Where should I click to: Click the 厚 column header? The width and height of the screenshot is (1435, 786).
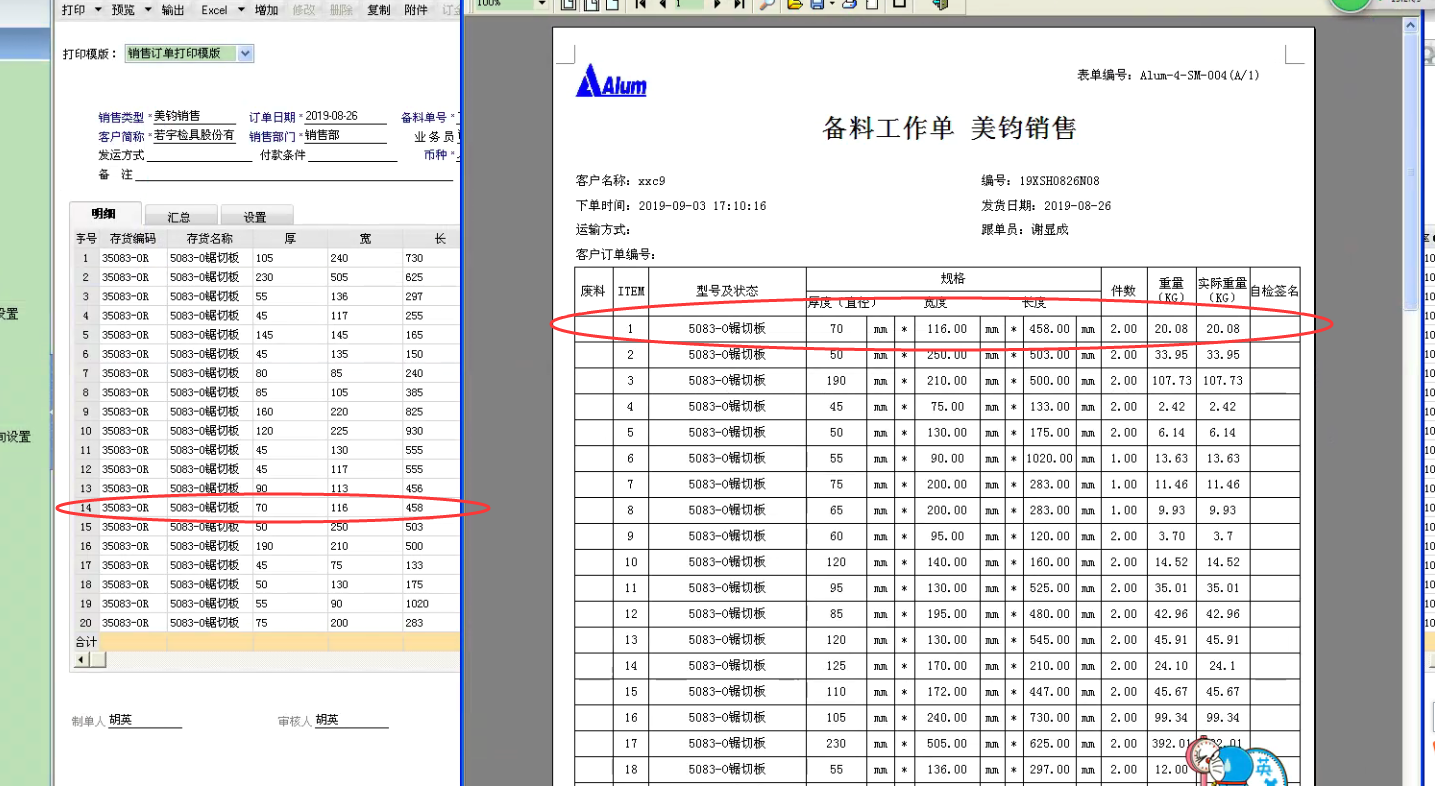tap(290, 239)
